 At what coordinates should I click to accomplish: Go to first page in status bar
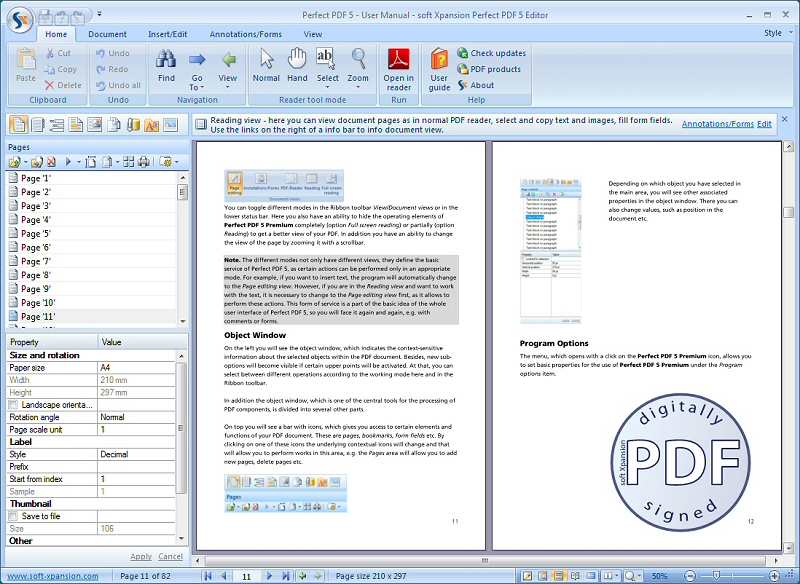point(208,576)
